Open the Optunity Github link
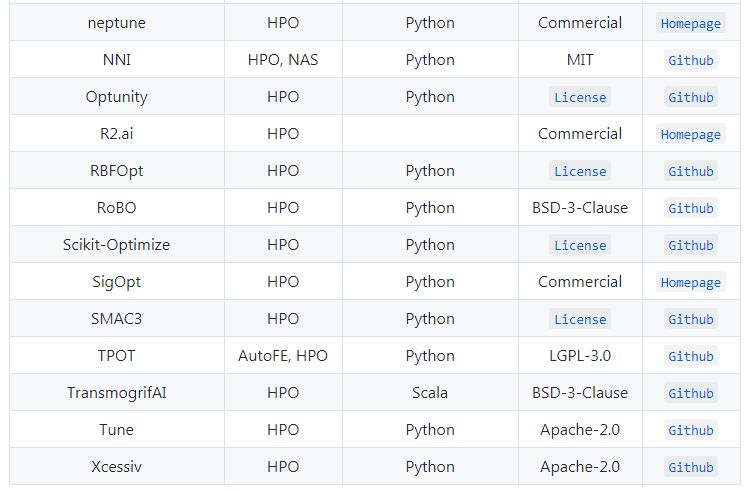Screen dimensions: 752x491 tap(691, 97)
